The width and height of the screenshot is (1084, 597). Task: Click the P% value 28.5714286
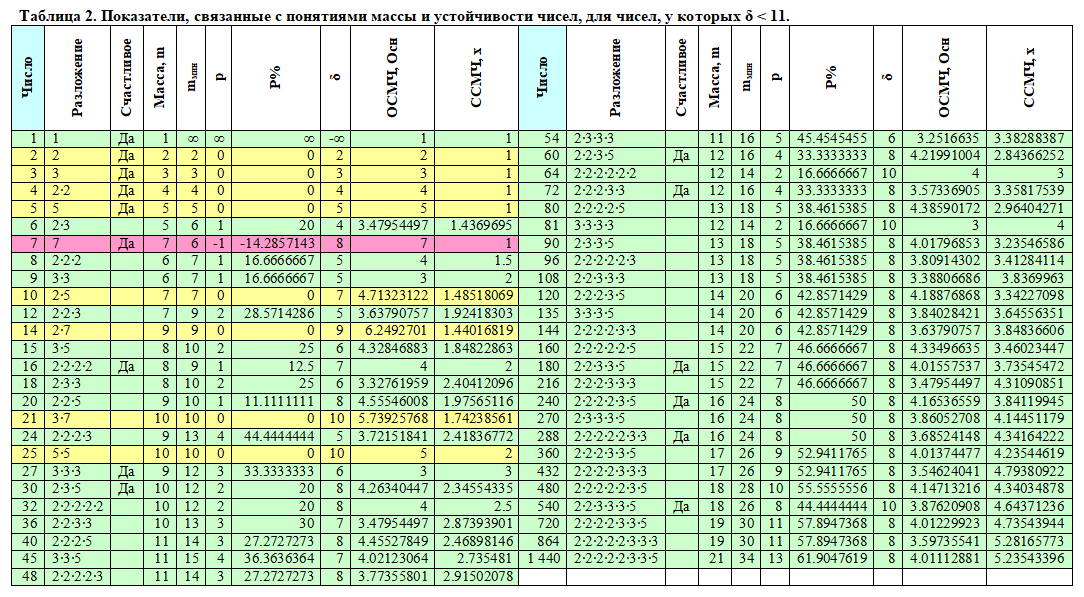pyautogui.click(x=276, y=313)
